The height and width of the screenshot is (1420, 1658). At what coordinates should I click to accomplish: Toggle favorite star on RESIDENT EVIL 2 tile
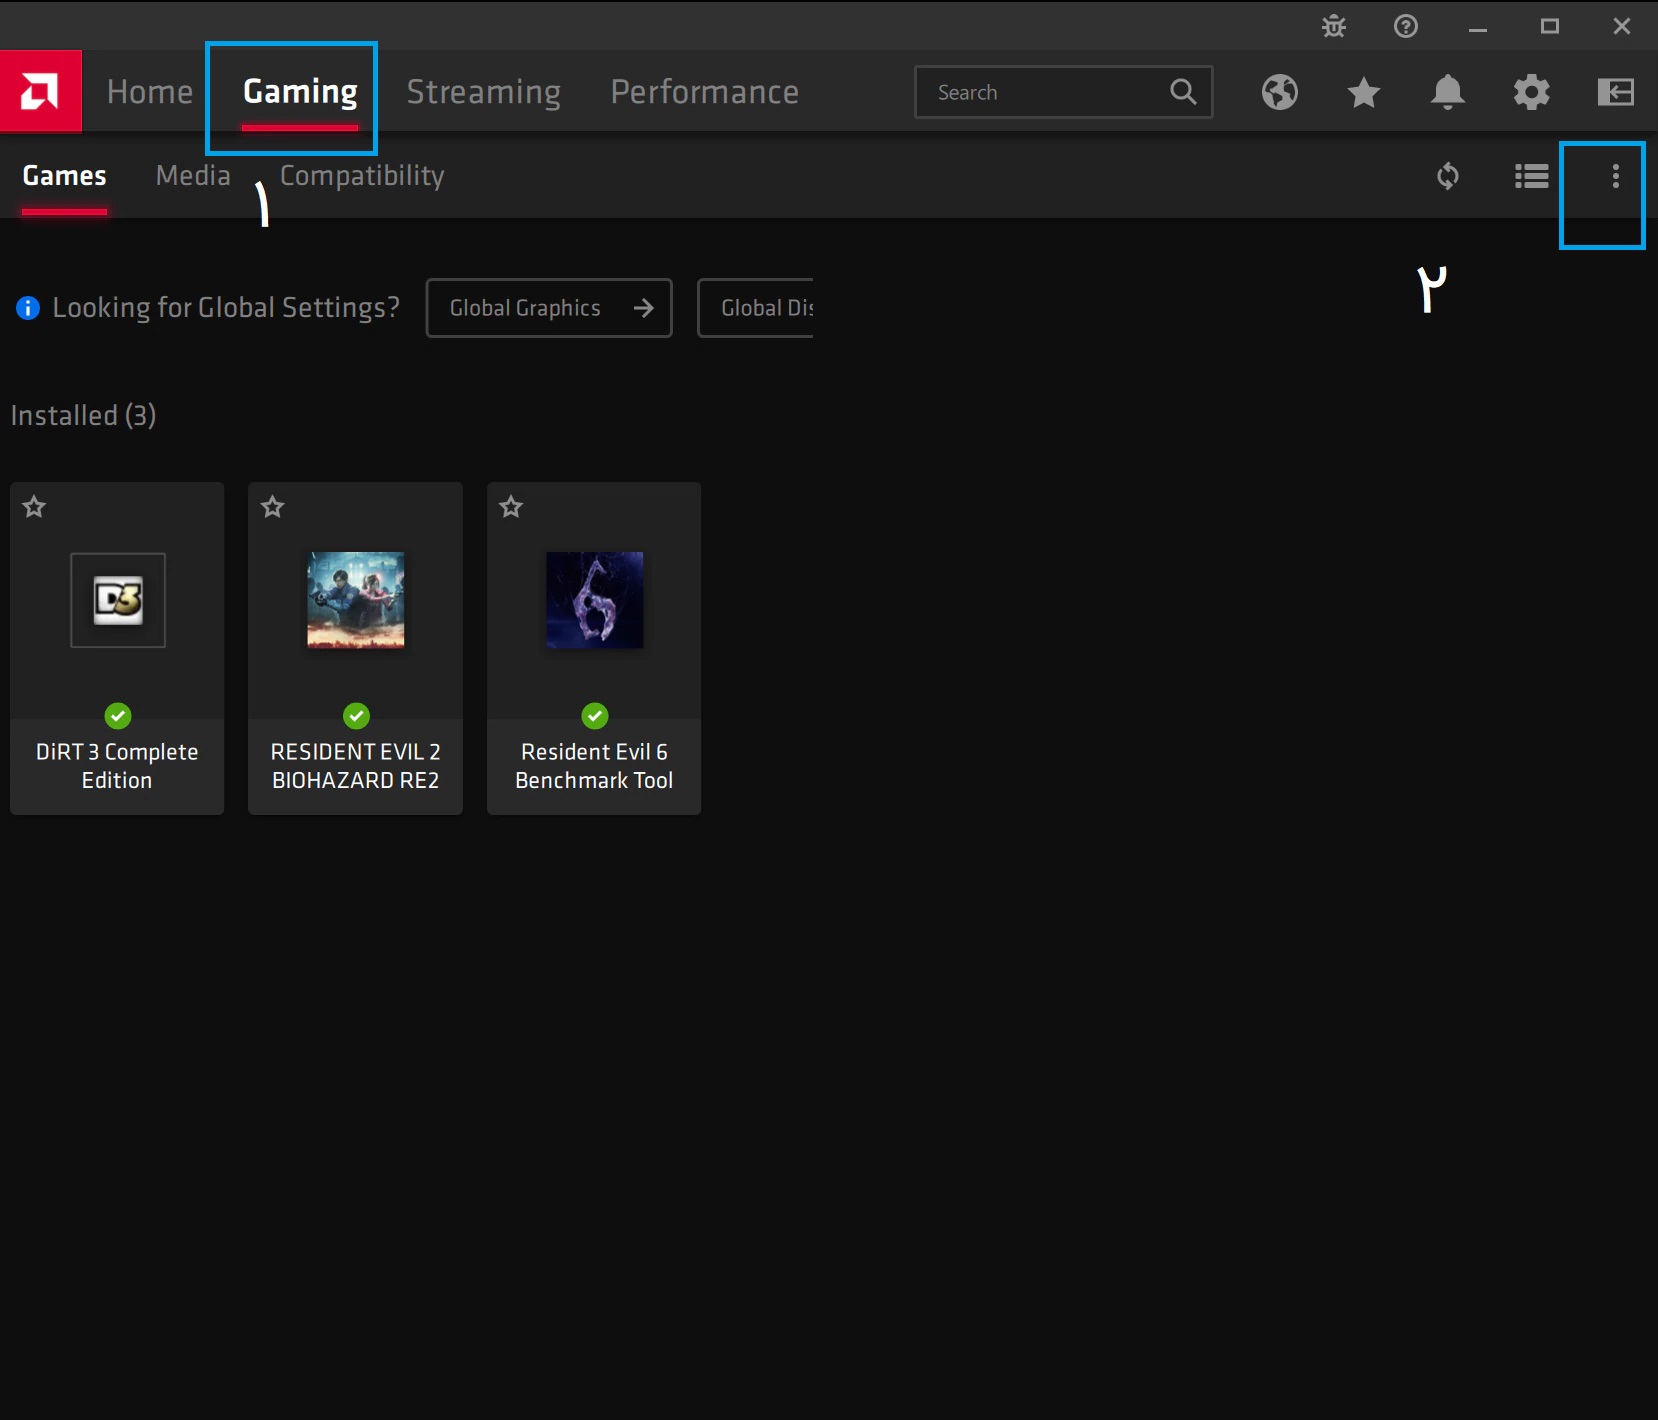[x=273, y=507]
